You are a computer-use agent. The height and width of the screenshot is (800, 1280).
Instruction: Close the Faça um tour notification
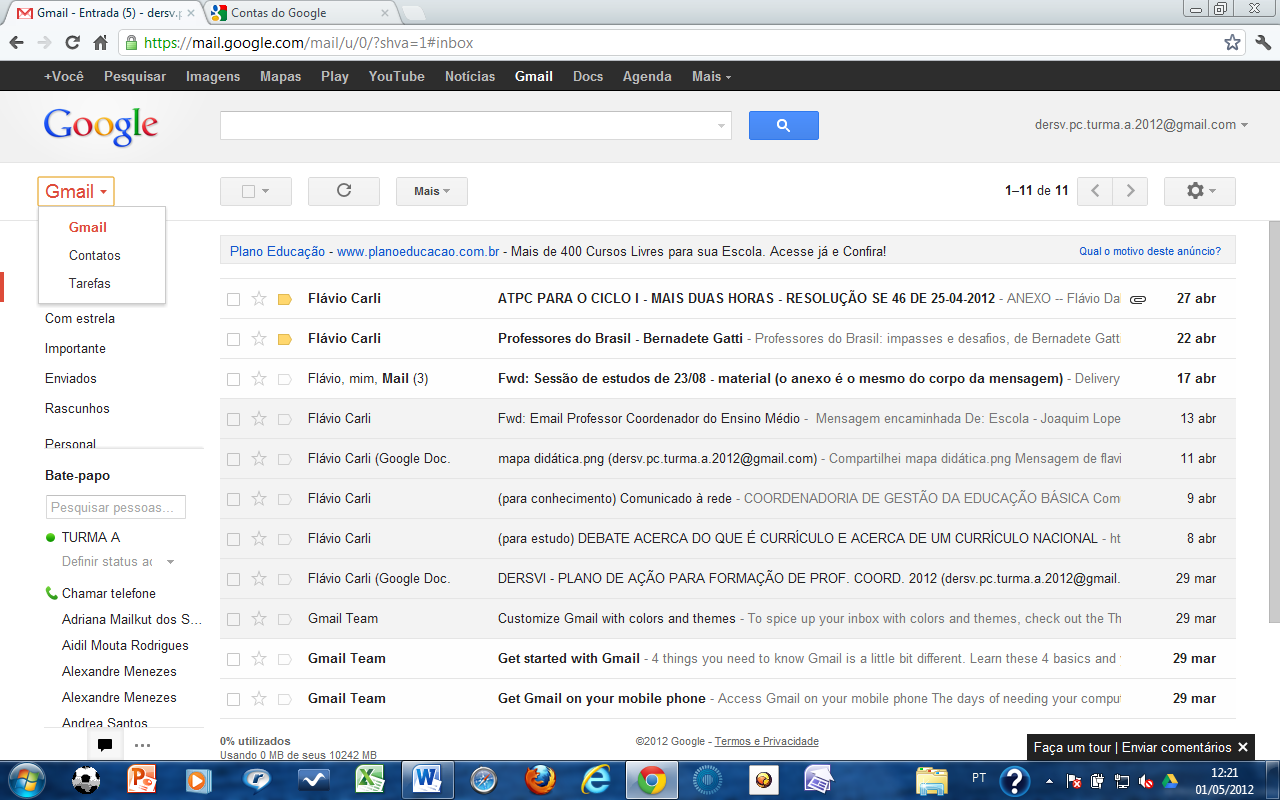tap(1243, 747)
